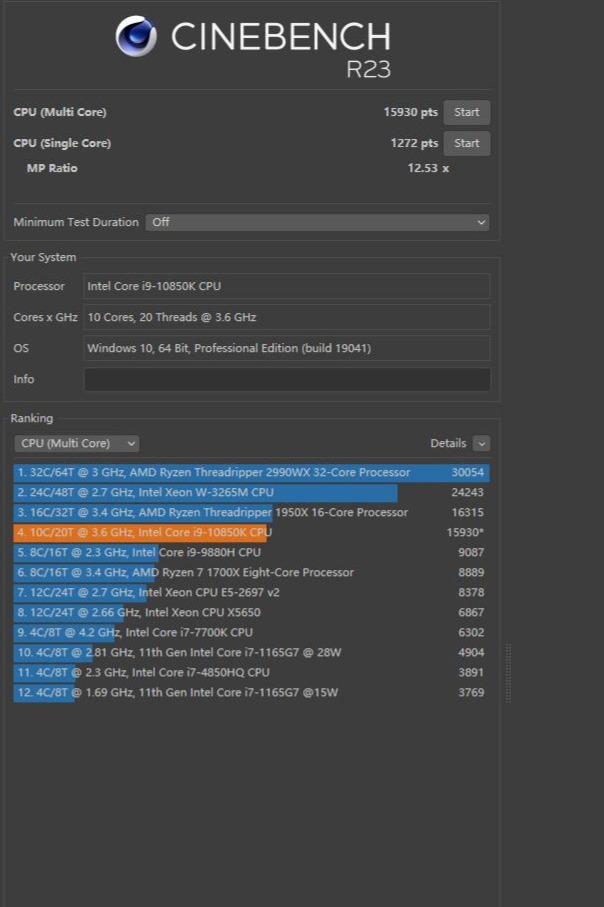Click the Cores x GHz field
Image resolution: width=604 pixels, height=907 pixels.
pos(287,317)
